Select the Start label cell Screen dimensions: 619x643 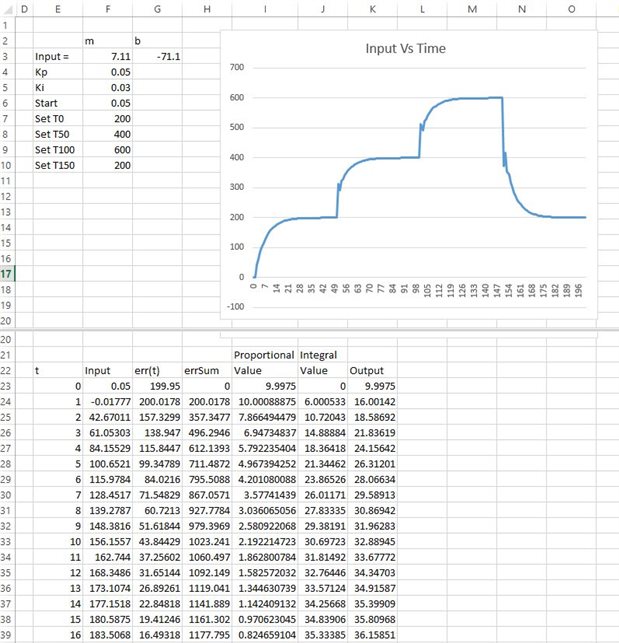click(58, 103)
